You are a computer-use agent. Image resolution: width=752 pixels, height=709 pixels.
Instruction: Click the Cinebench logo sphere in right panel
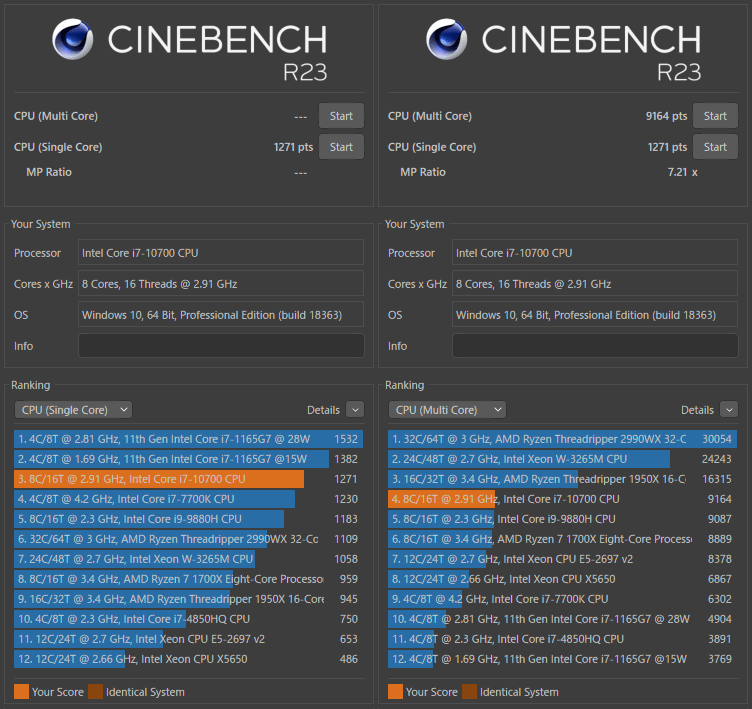(446, 39)
